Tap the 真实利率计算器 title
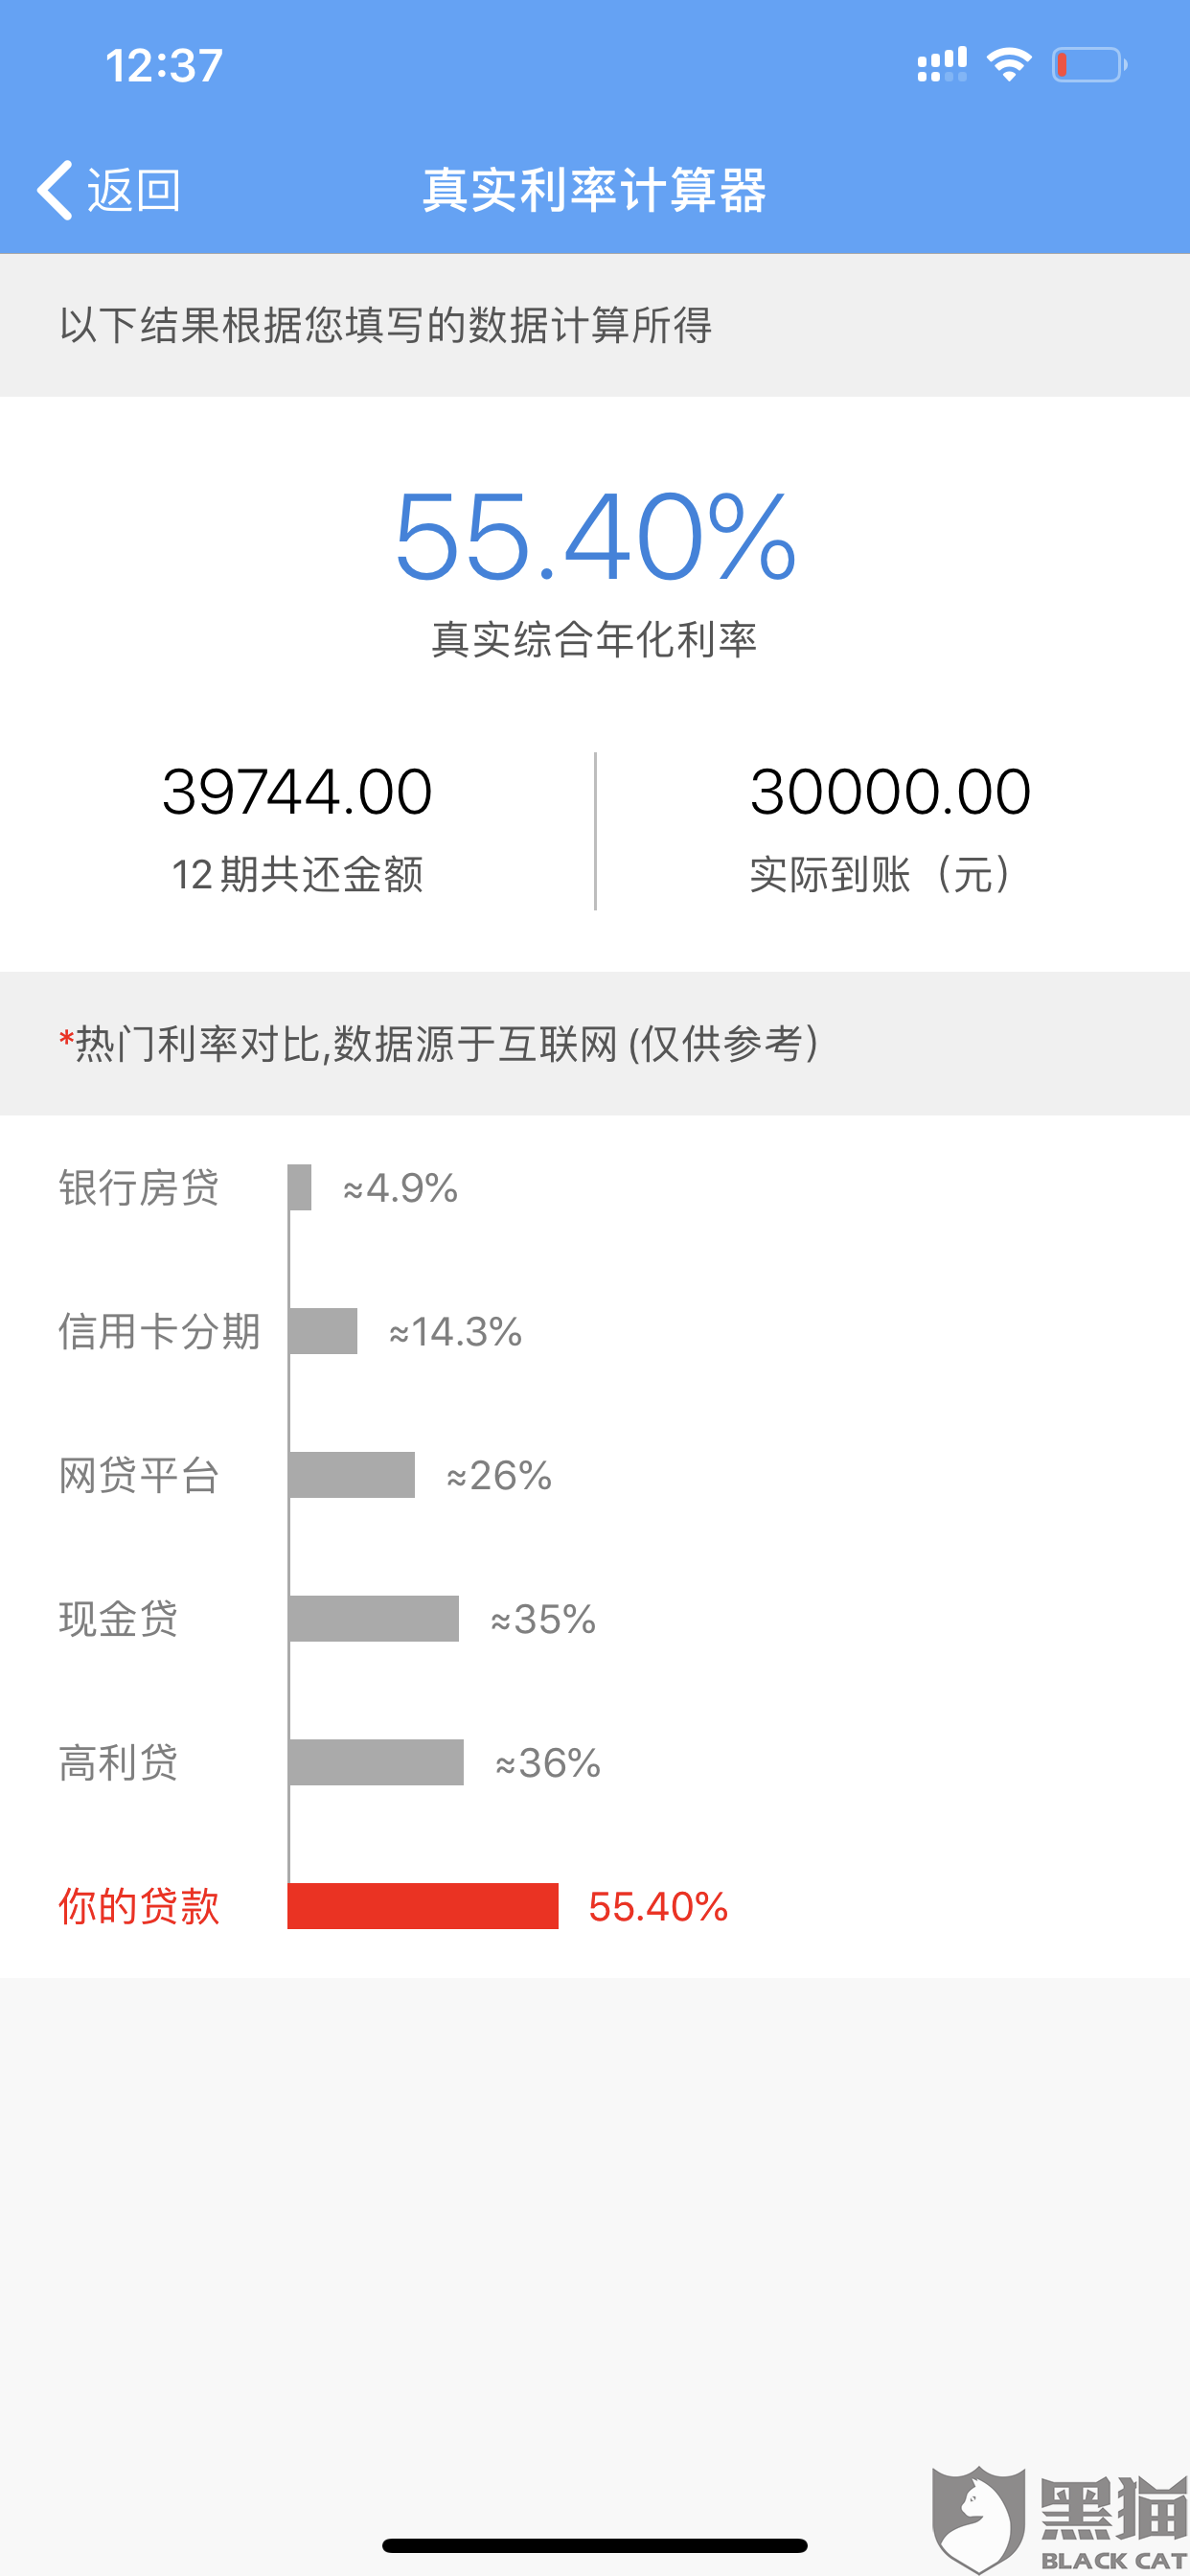This screenshot has width=1190, height=2576. 595,190
